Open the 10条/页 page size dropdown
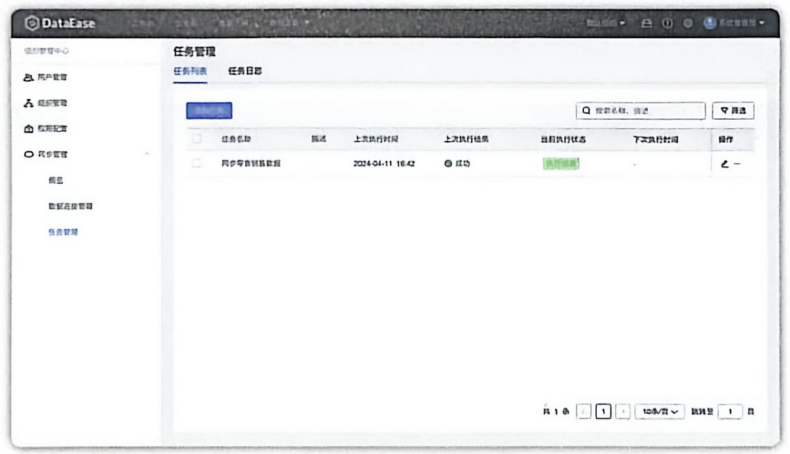 click(x=660, y=412)
